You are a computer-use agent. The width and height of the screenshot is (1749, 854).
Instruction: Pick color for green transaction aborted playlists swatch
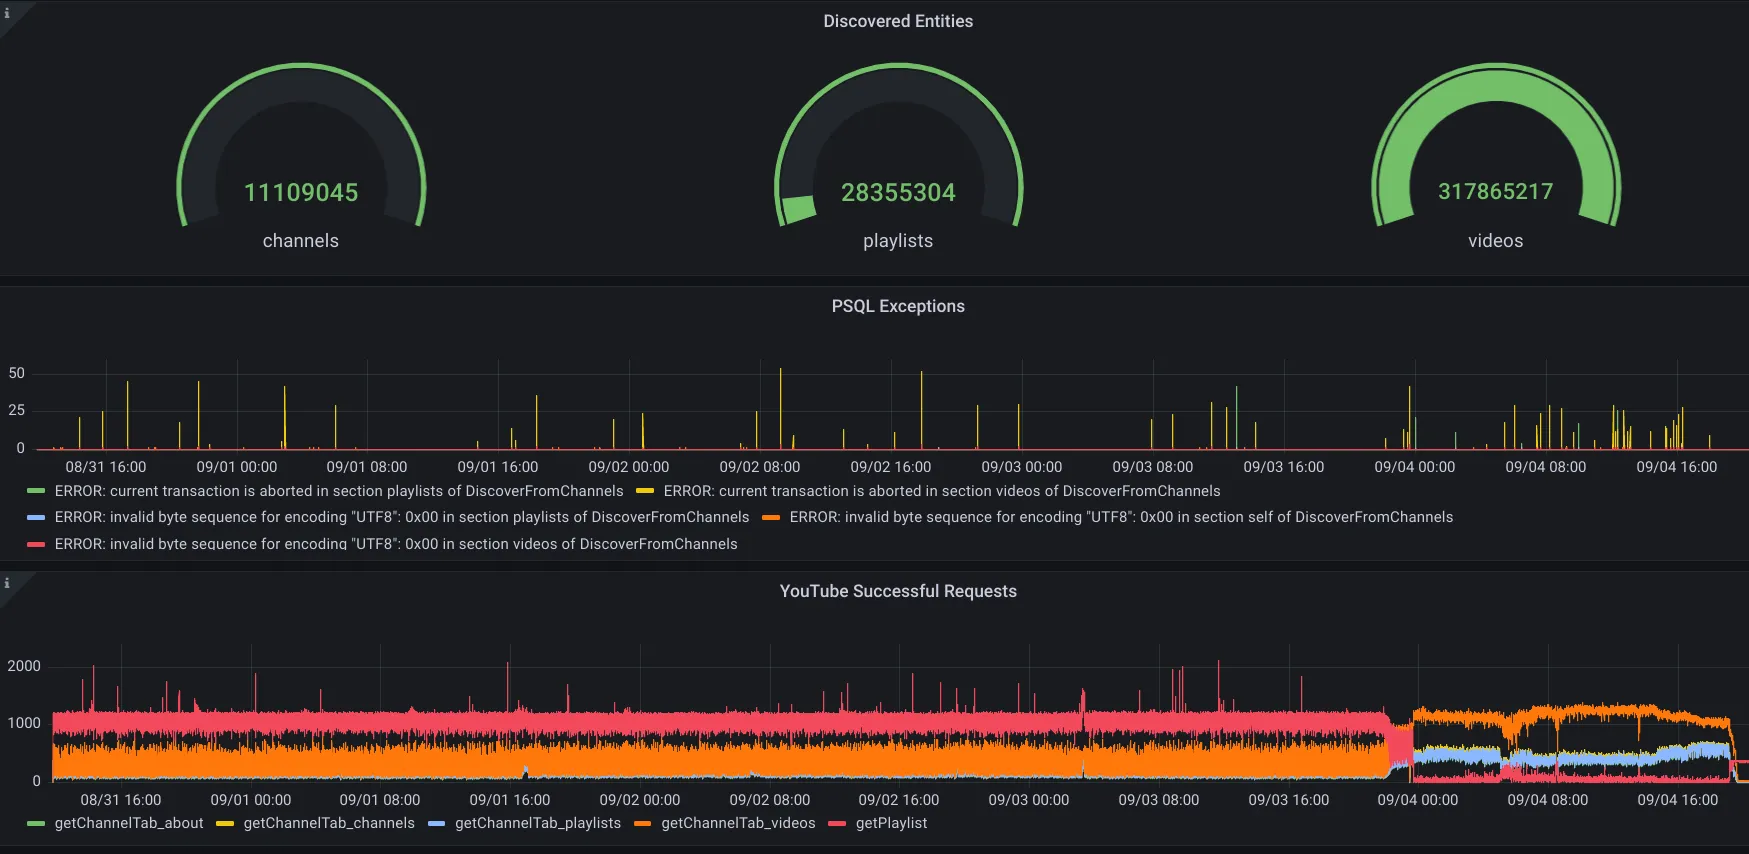(36, 491)
